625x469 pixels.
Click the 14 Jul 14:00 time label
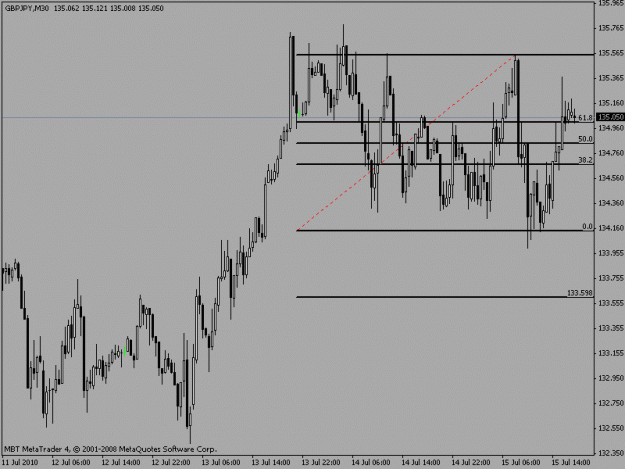[421, 462]
